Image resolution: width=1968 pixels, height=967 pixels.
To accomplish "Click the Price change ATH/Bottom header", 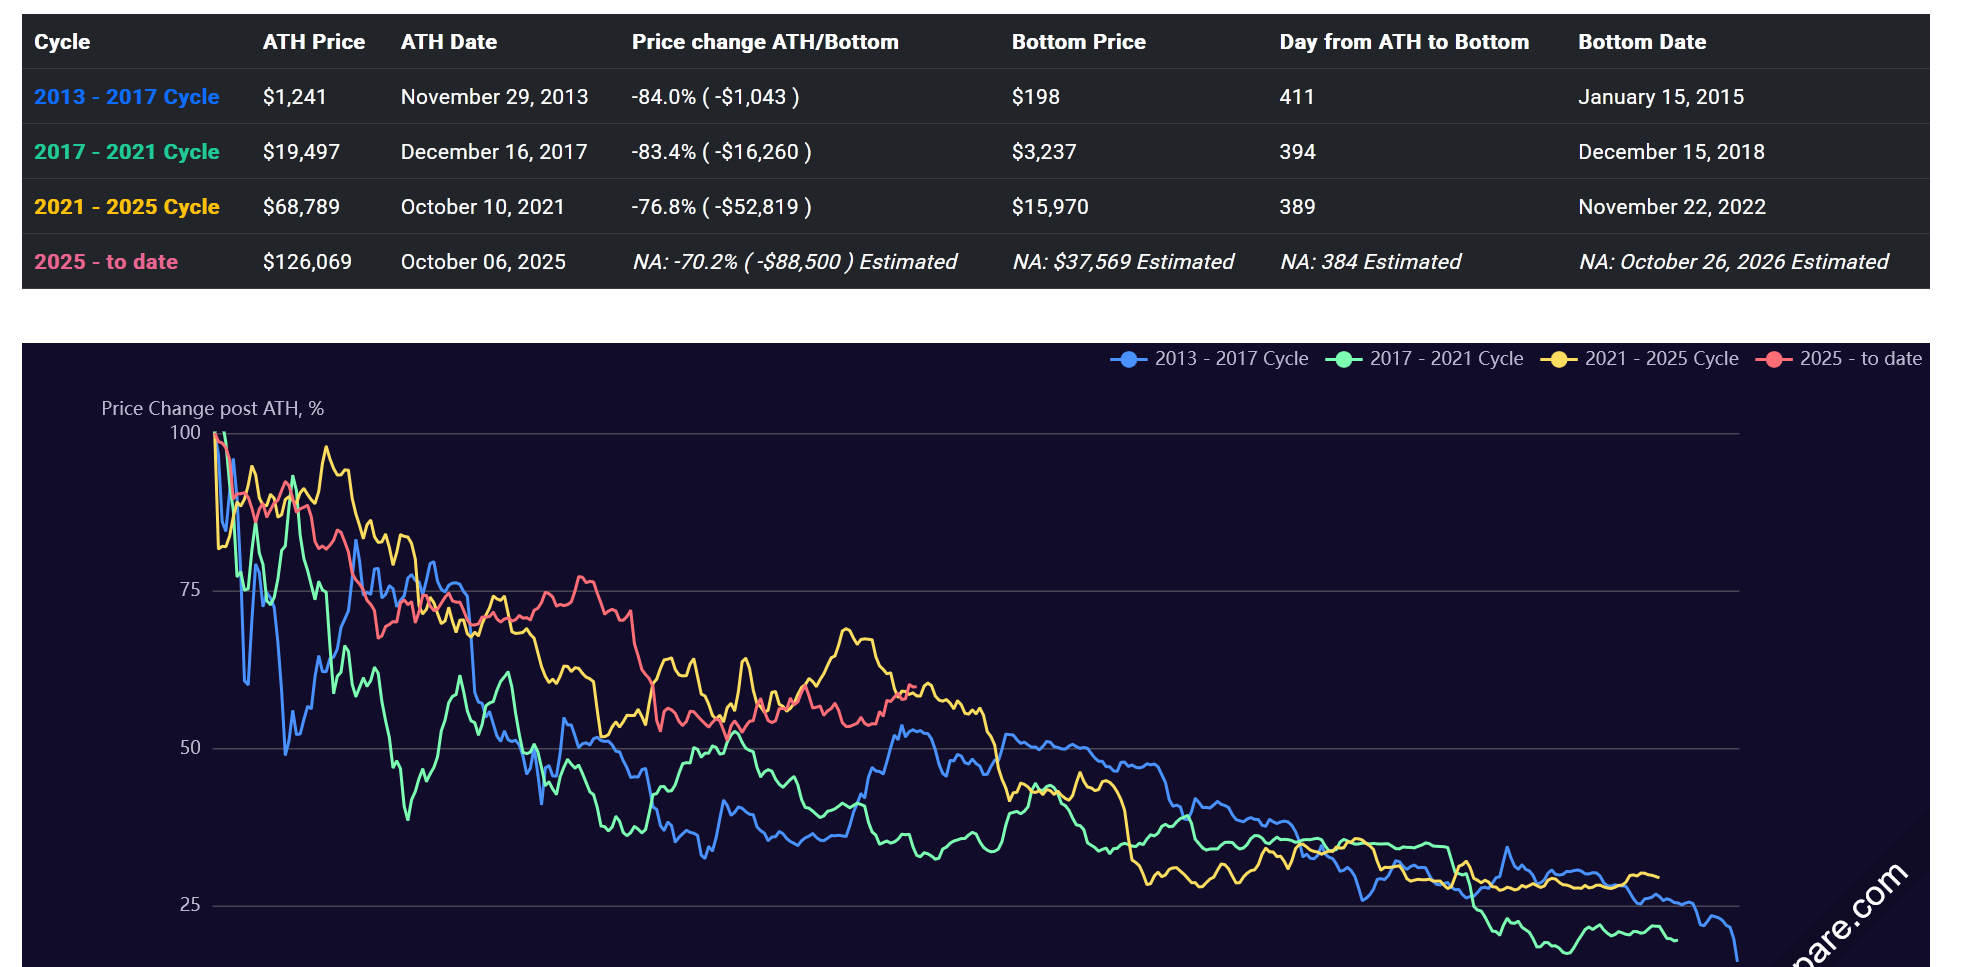I will [765, 42].
